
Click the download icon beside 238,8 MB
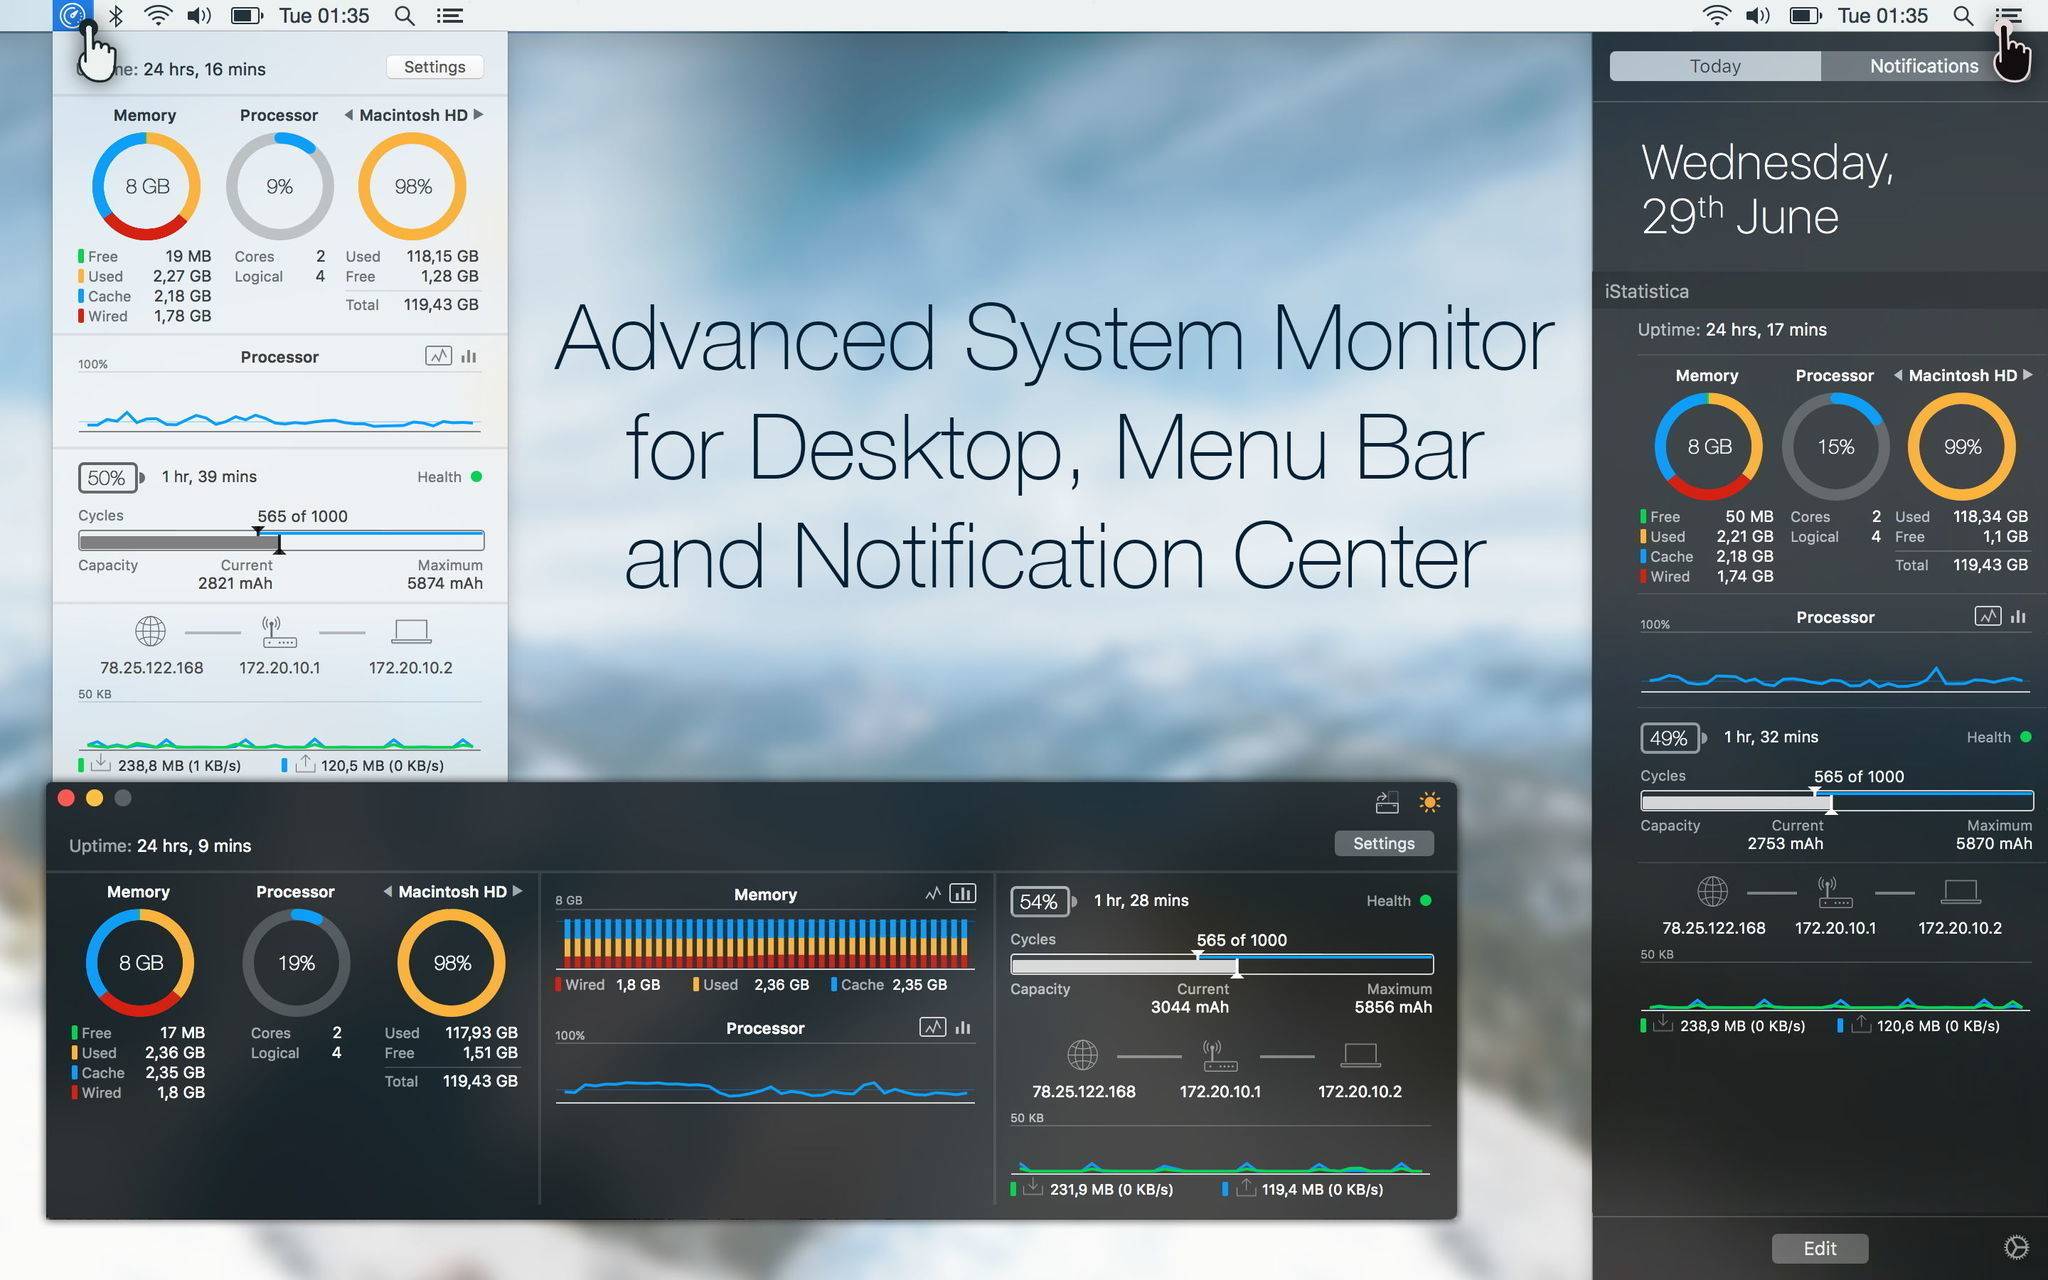(x=101, y=764)
